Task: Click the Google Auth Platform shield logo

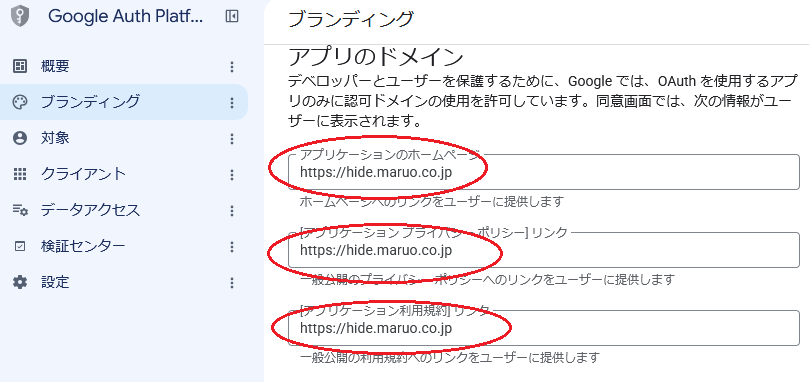Action: pos(20,17)
